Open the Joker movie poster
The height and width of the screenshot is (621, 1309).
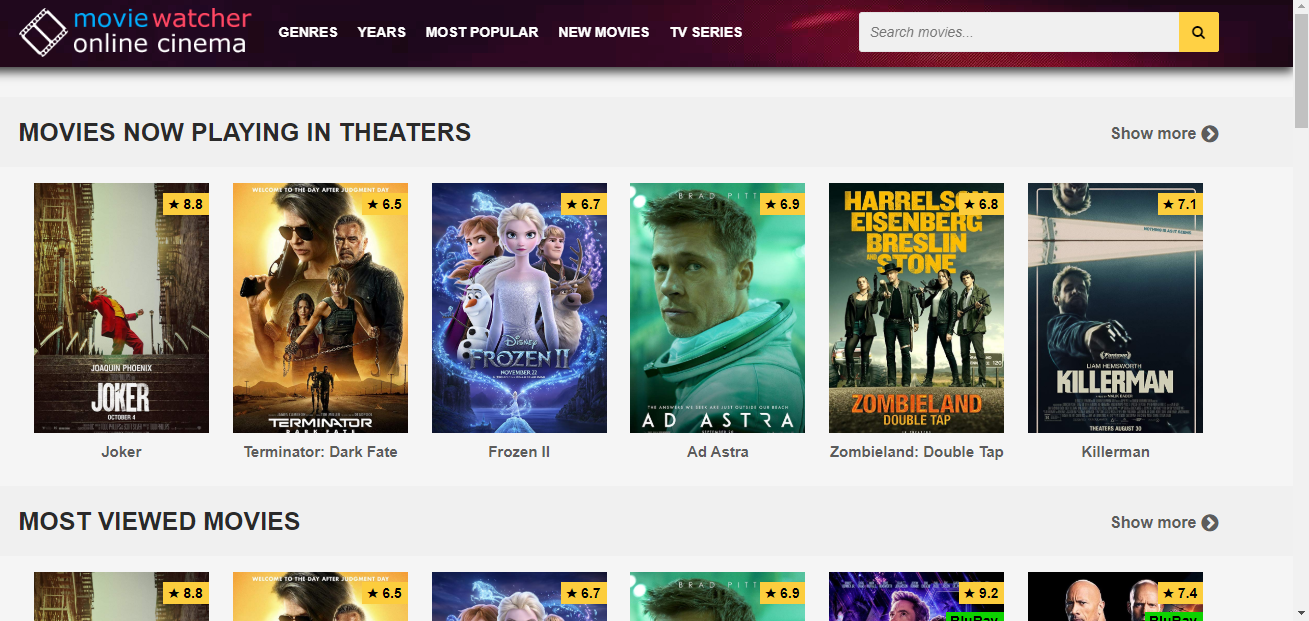[x=121, y=307]
